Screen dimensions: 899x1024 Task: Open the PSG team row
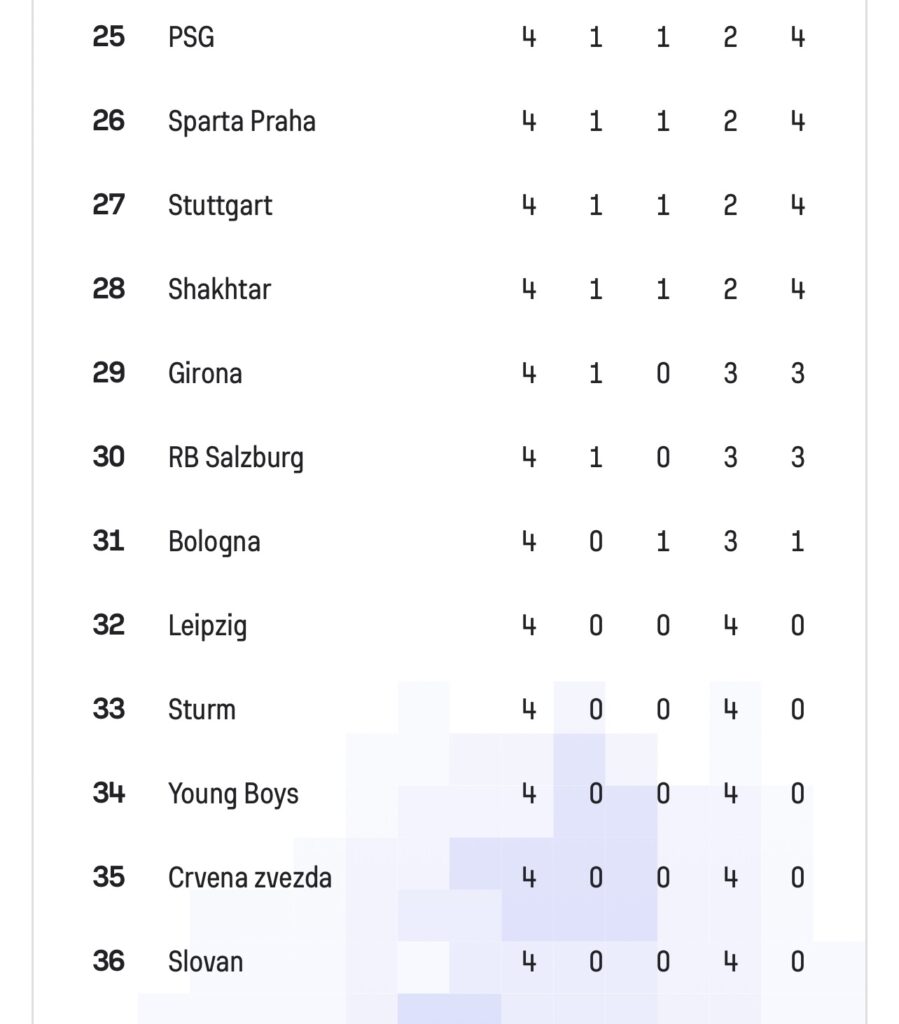[x=449, y=37]
